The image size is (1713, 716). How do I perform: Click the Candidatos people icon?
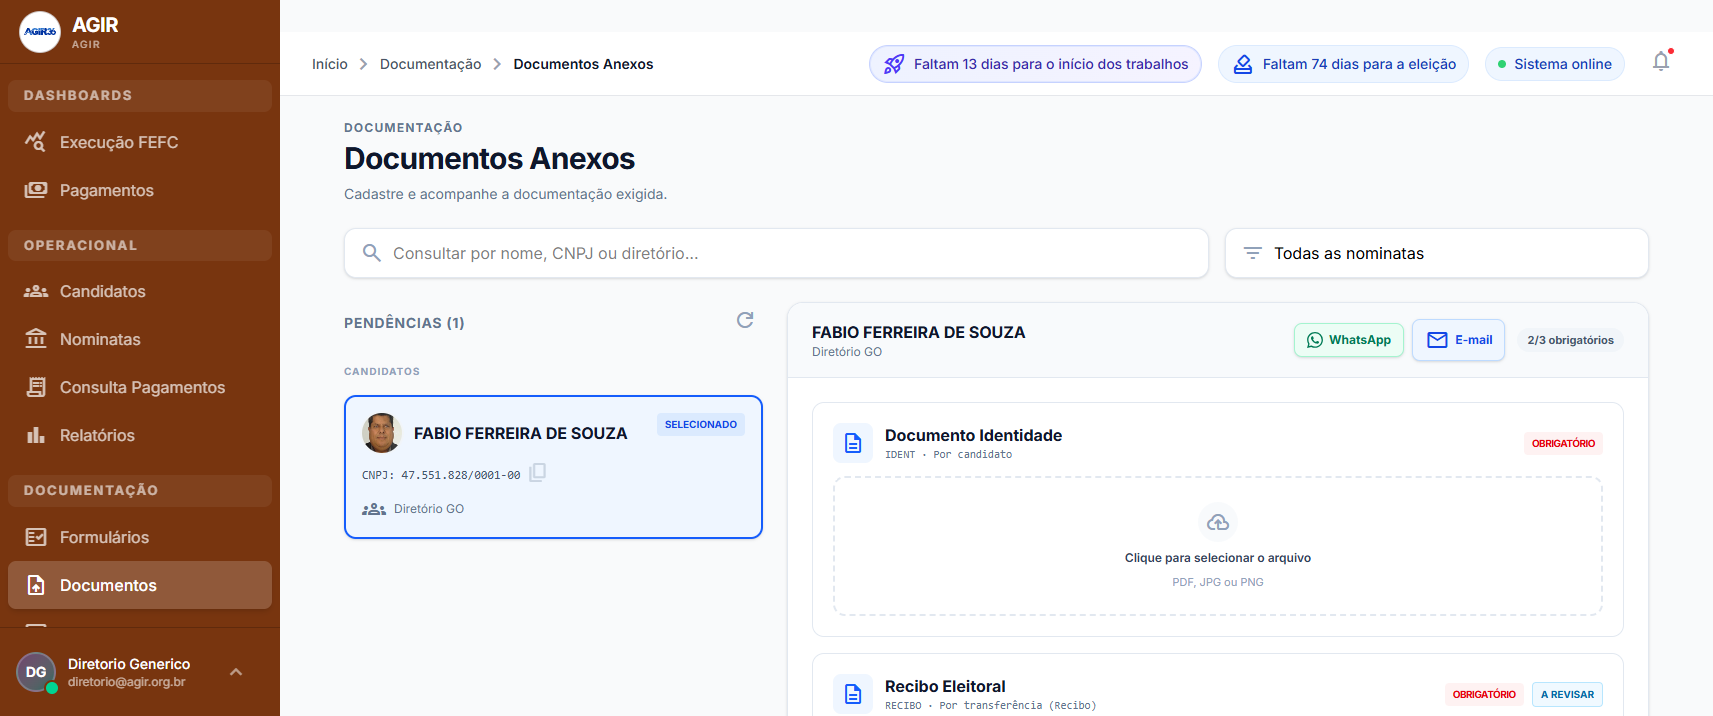36,291
